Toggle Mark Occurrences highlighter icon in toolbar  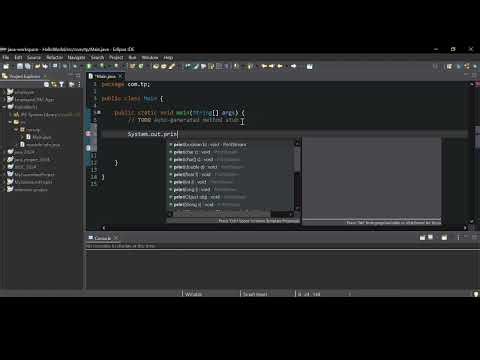pyautogui.click(x=196, y=66)
